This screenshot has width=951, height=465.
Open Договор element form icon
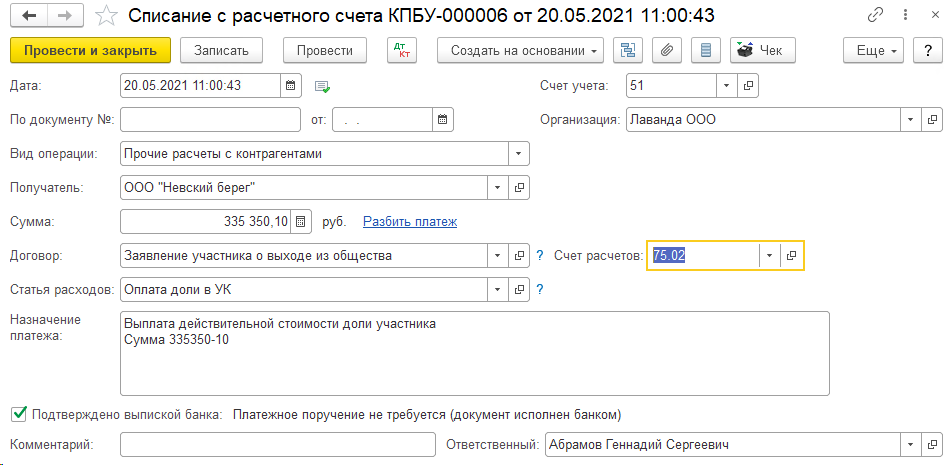point(519,255)
